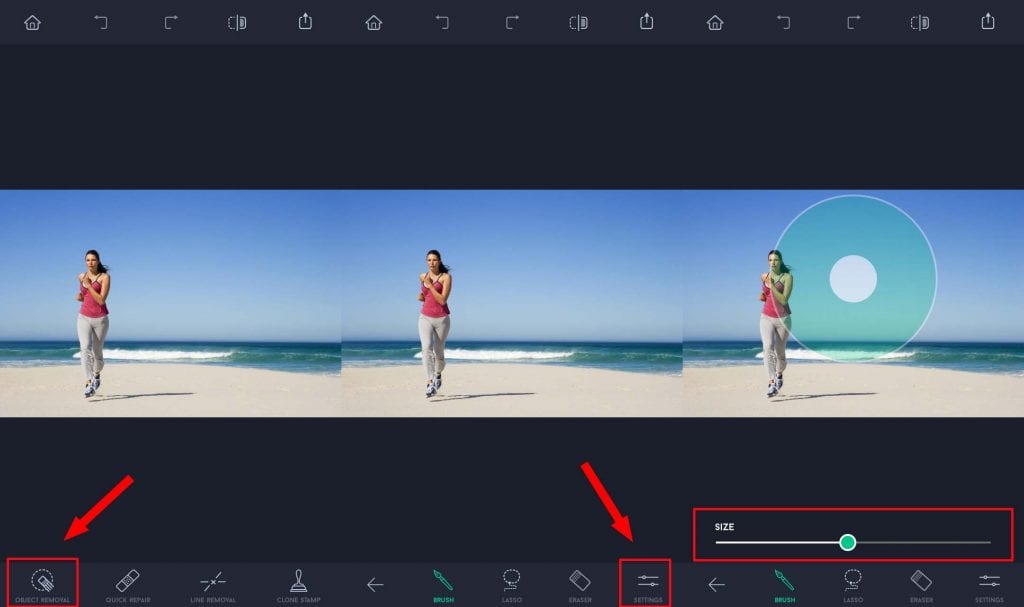1024x607 pixels.
Task: Select Brush tool in middle screen
Action: pyautogui.click(x=443, y=585)
